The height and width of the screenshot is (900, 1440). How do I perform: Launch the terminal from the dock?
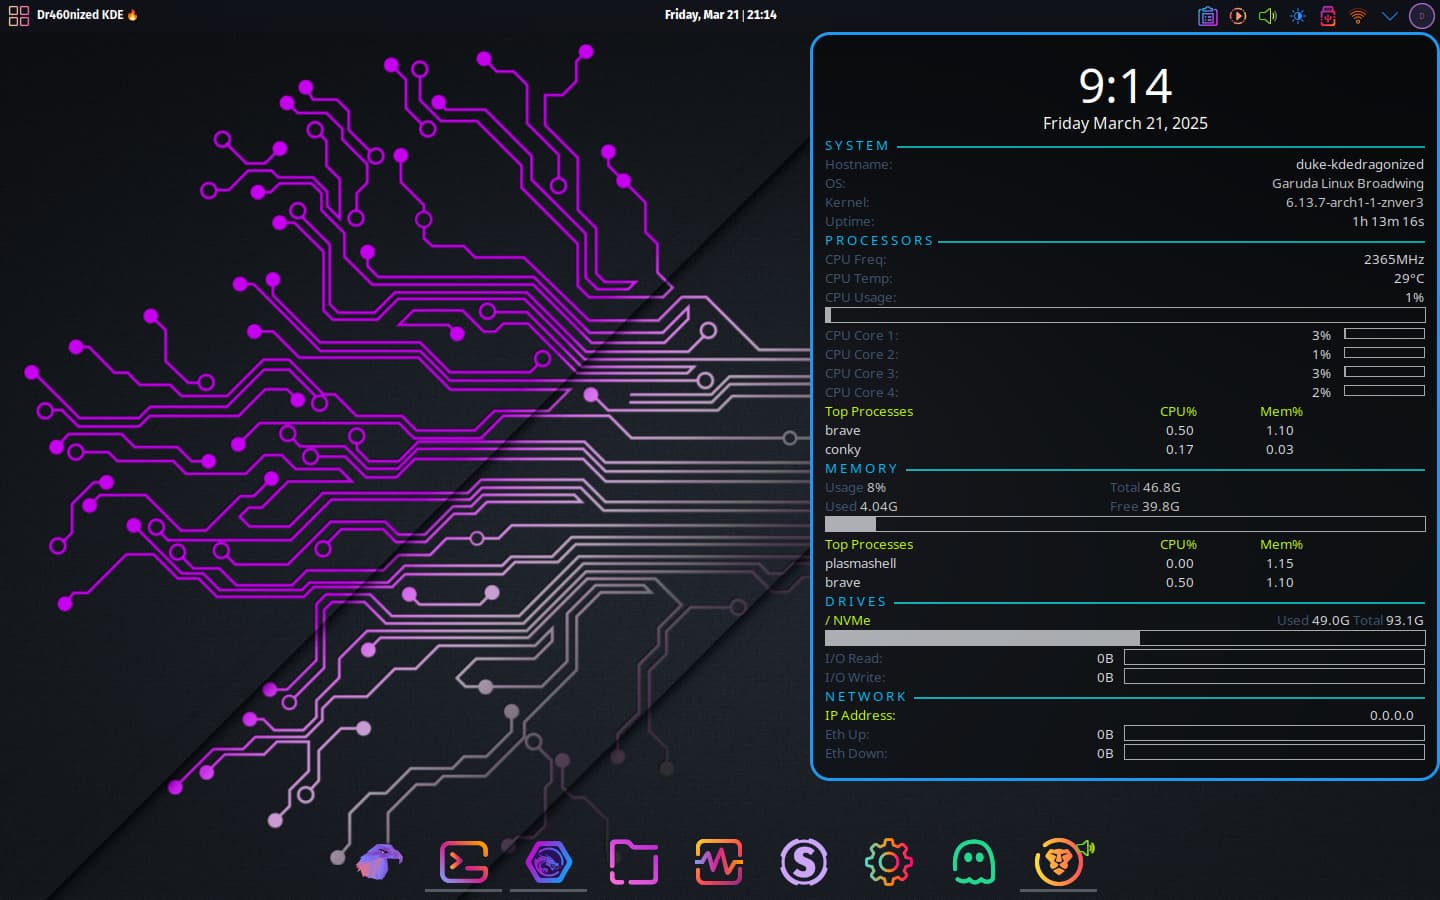(x=464, y=862)
